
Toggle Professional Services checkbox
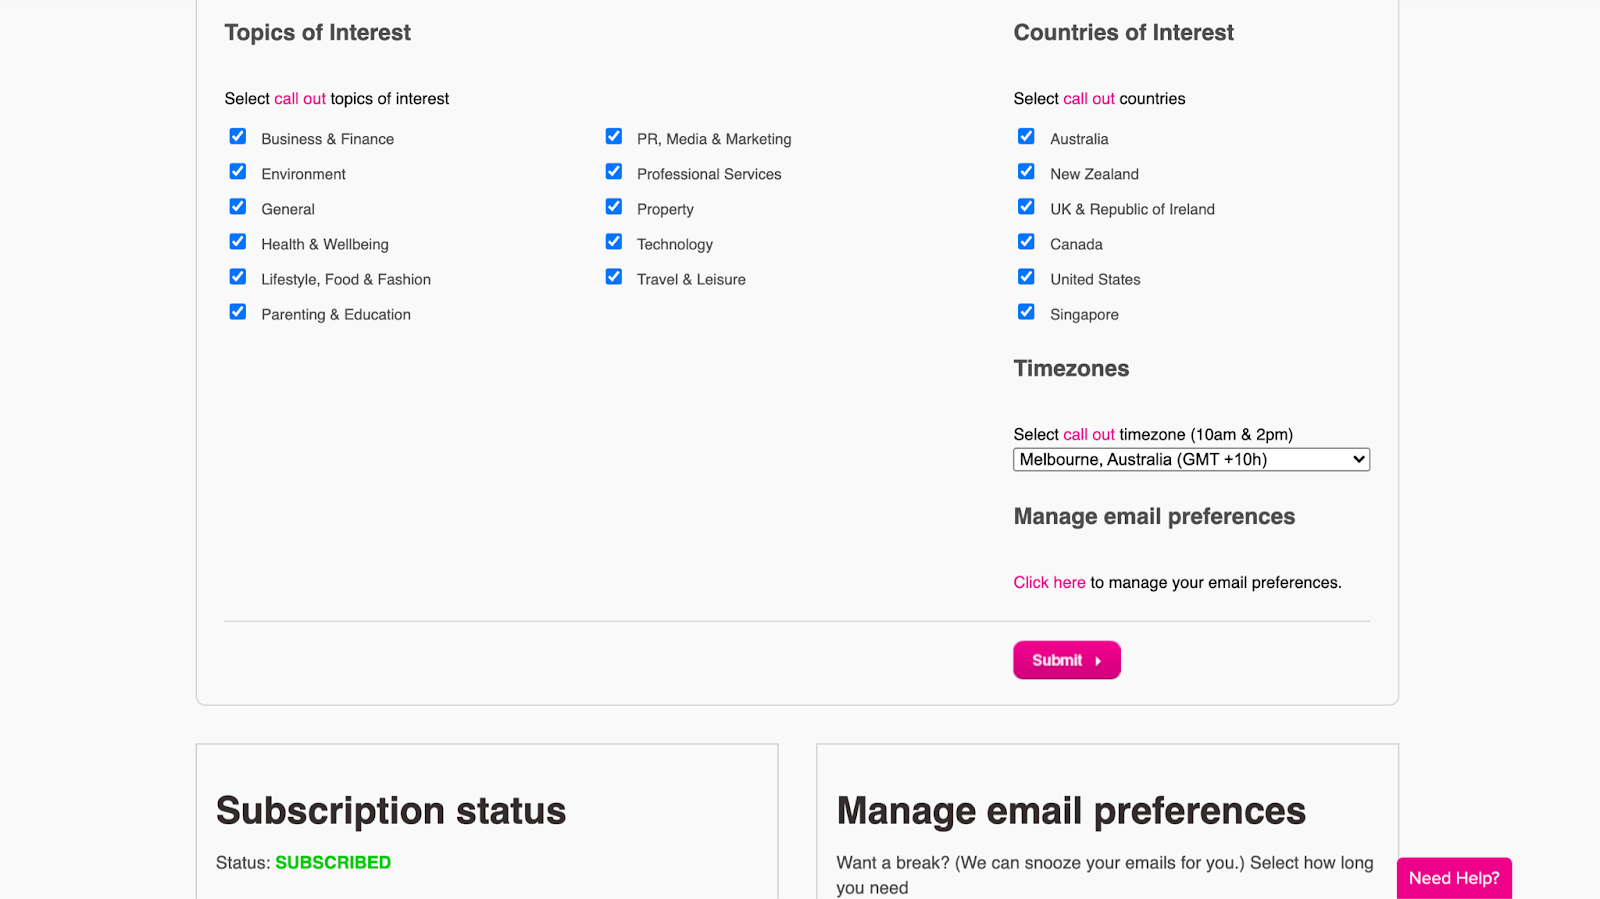point(614,172)
